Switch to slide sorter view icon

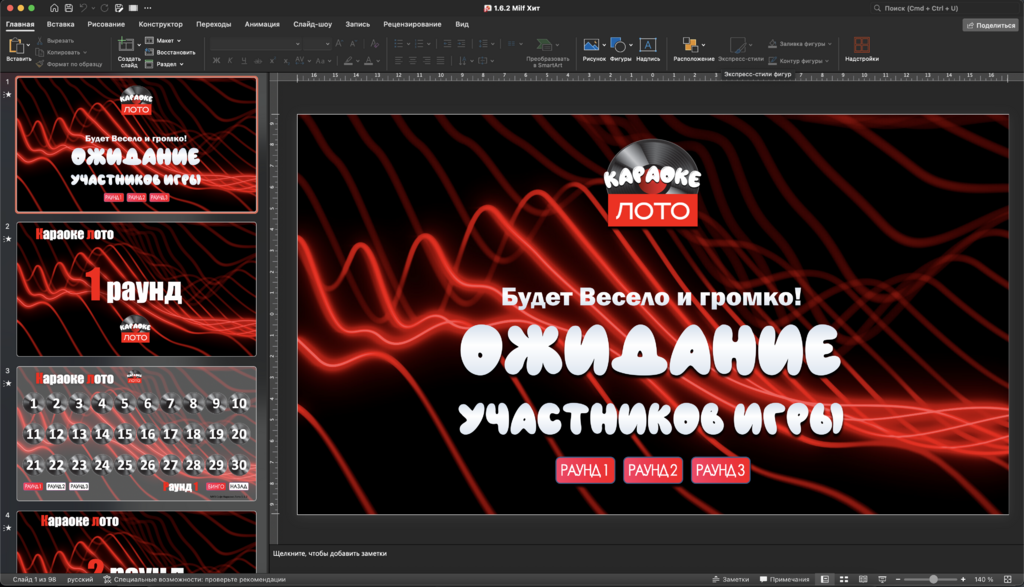tap(844, 579)
